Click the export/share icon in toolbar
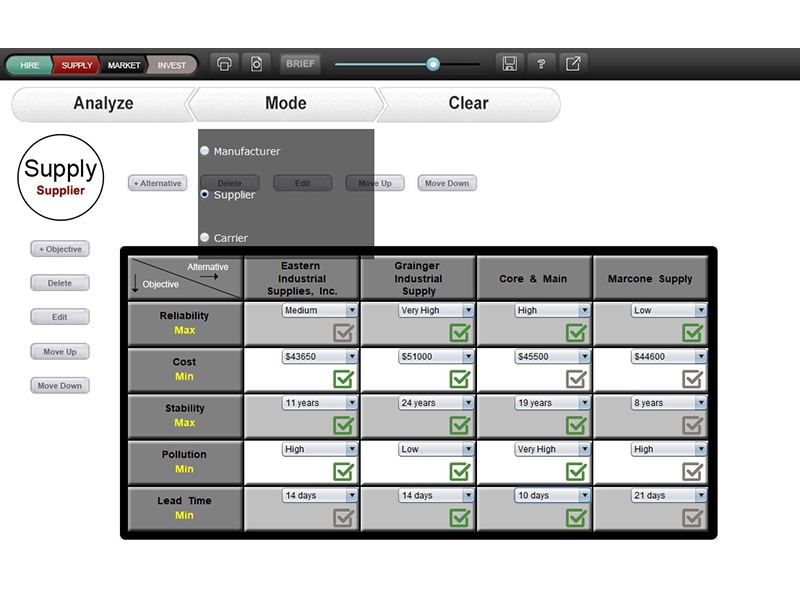The height and width of the screenshot is (600, 800). point(573,64)
